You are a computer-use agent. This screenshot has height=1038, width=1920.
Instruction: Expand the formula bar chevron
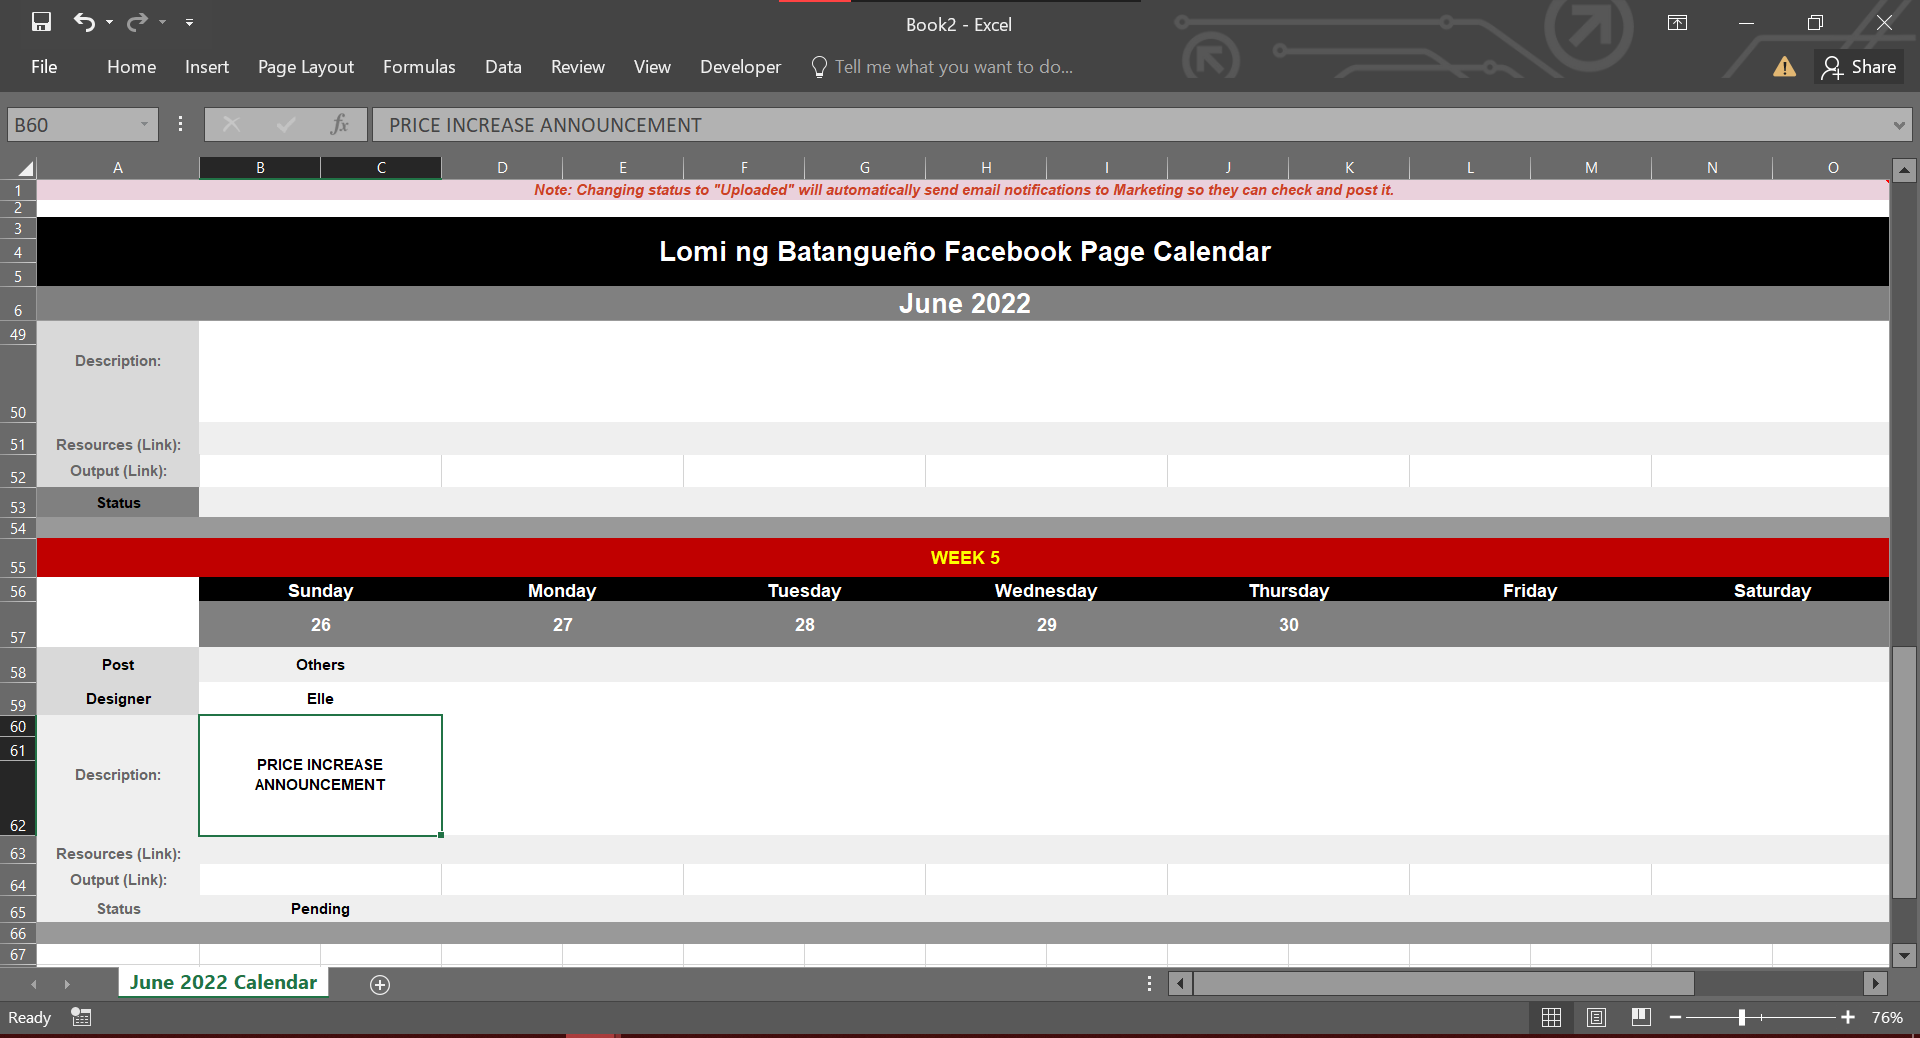pyautogui.click(x=1899, y=125)
